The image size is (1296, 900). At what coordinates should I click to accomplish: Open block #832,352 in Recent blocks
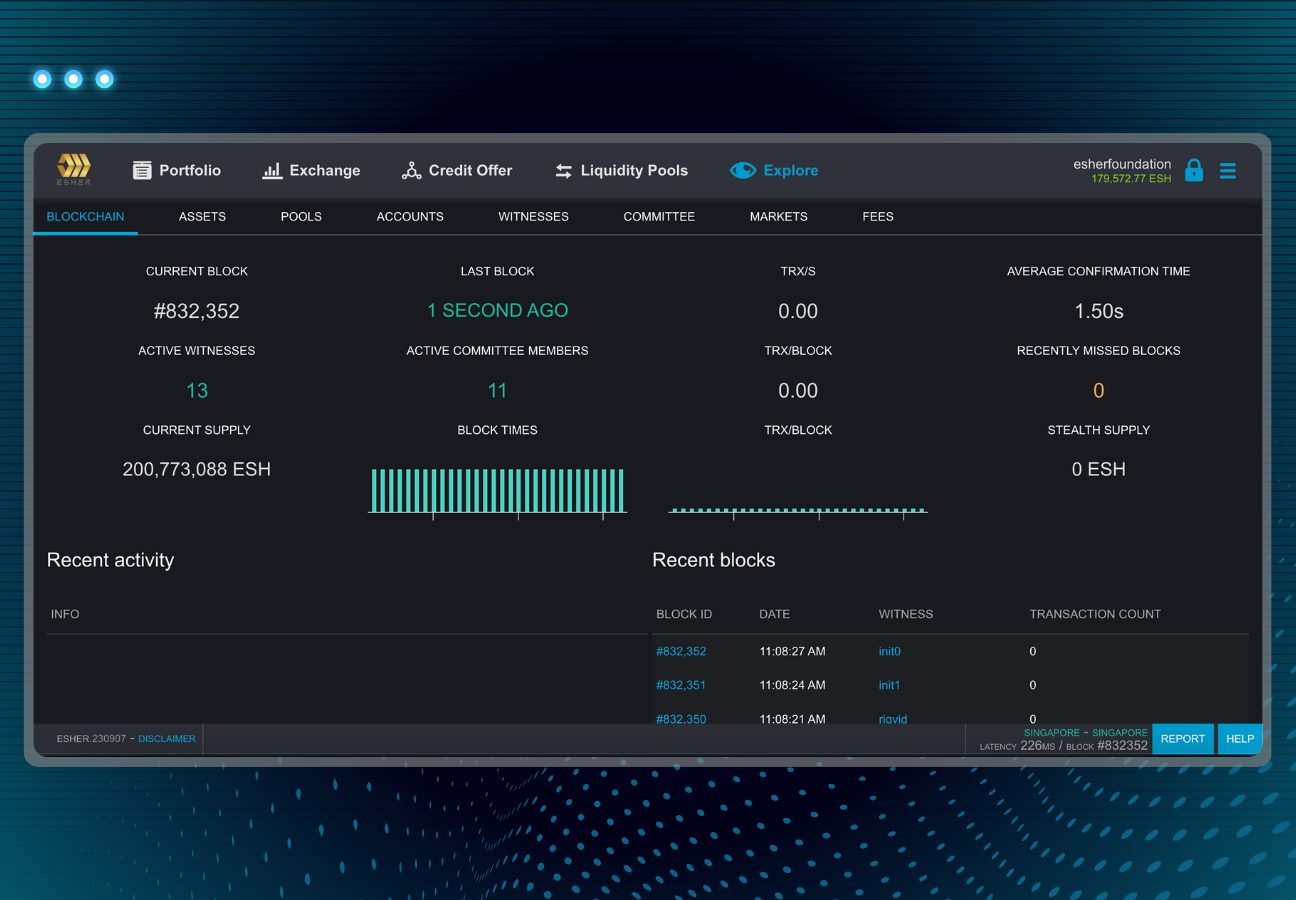pyautogui.click(x=681, y=651)
